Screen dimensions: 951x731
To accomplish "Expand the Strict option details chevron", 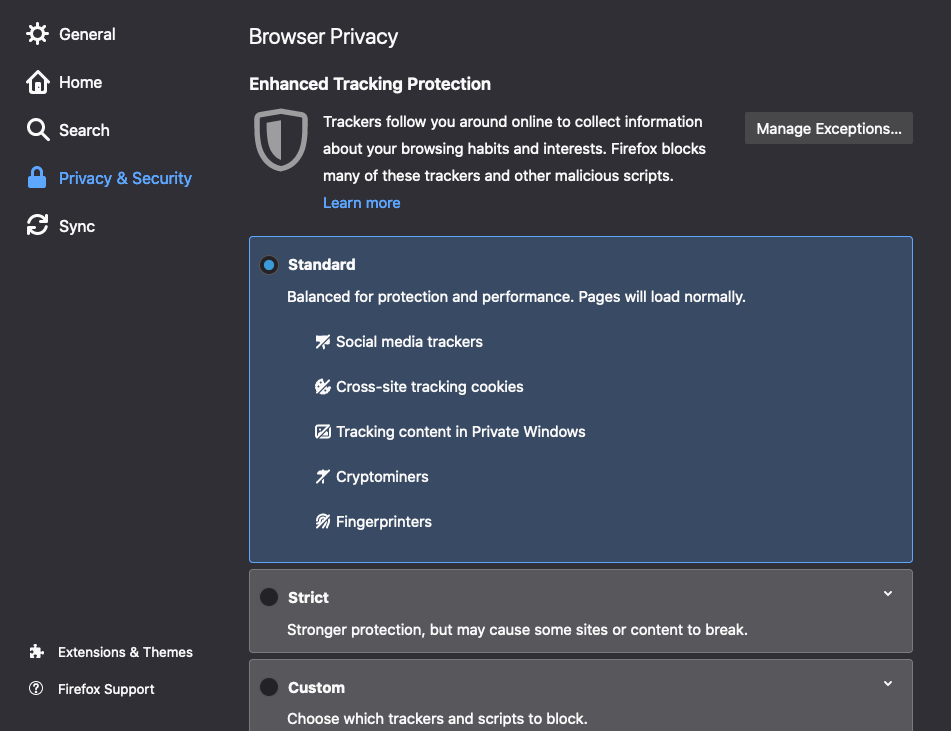I will point(888,594).
